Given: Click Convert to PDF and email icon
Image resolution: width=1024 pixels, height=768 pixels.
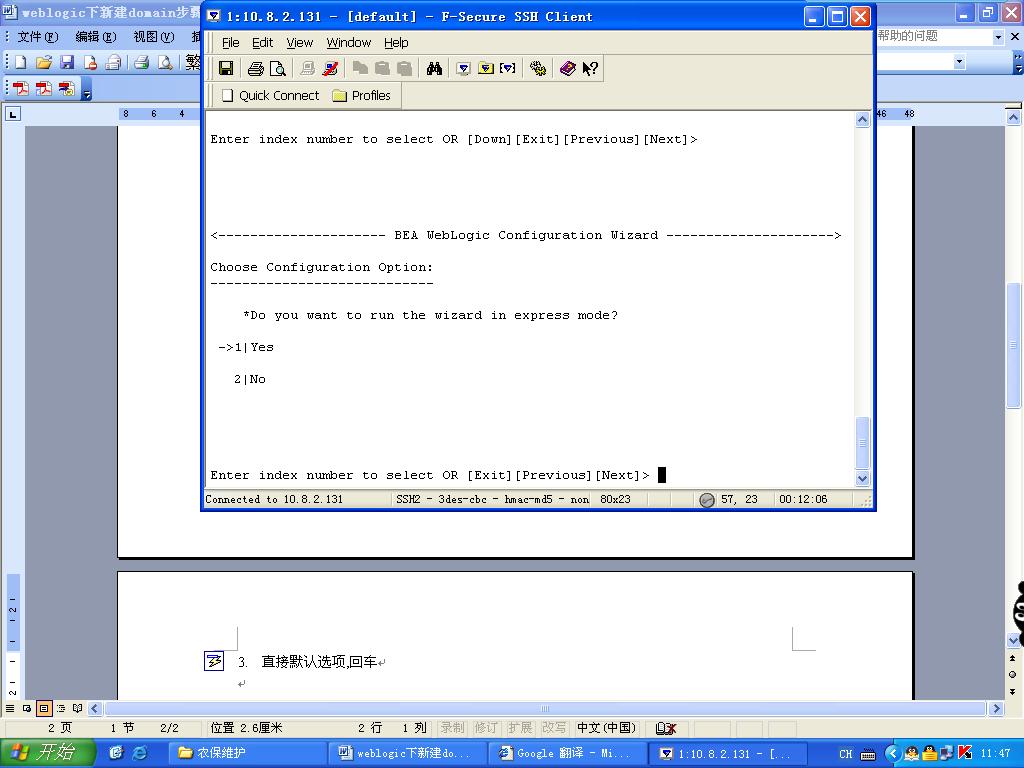Looking at the screenshot, I should coord(67,88).
